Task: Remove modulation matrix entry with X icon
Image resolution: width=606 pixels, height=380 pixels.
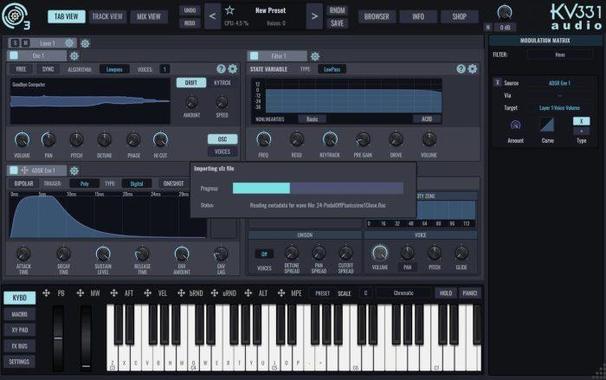Action: pos(497,82)
